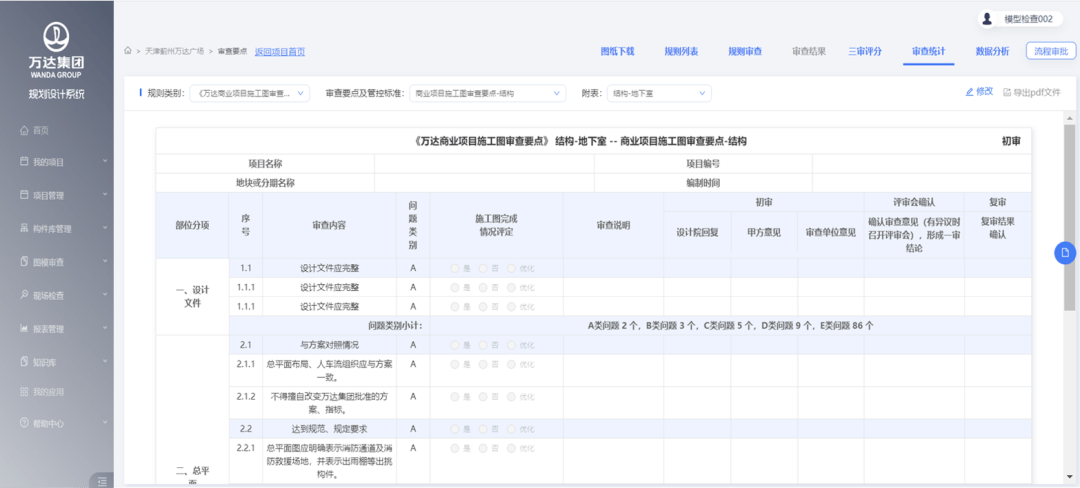Open the 审查要点及管控标准 dropdown
Image resolution: width=1080 pixels, height=488 pixels.
click(488, 94)
